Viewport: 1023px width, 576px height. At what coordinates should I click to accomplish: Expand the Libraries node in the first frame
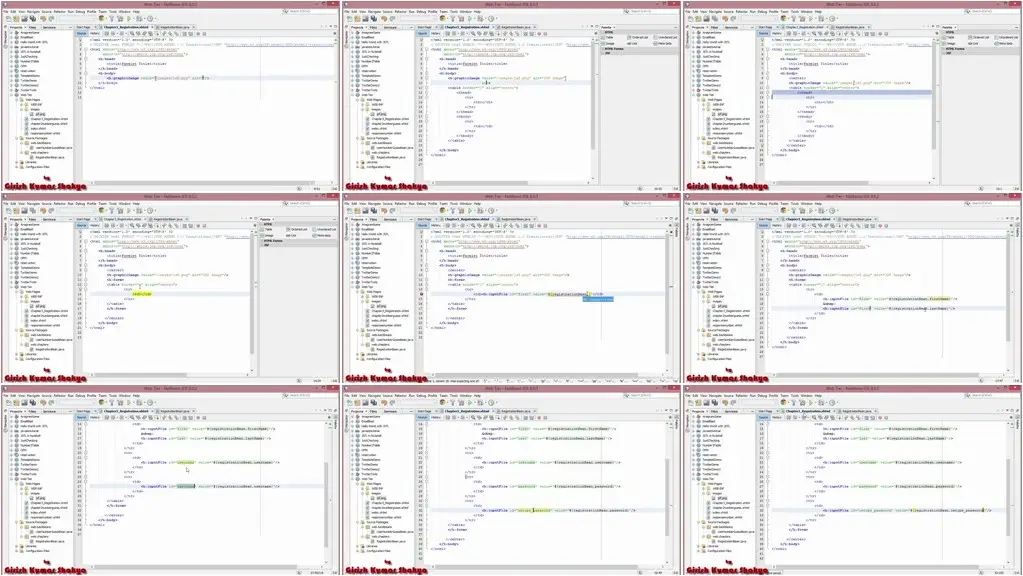(x=16, y=162)
